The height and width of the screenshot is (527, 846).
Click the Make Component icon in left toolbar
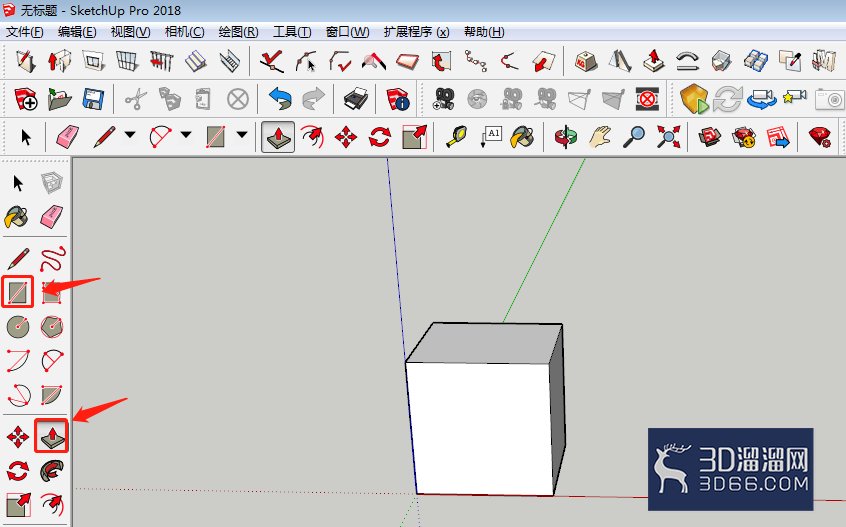[x=52, y=183]
